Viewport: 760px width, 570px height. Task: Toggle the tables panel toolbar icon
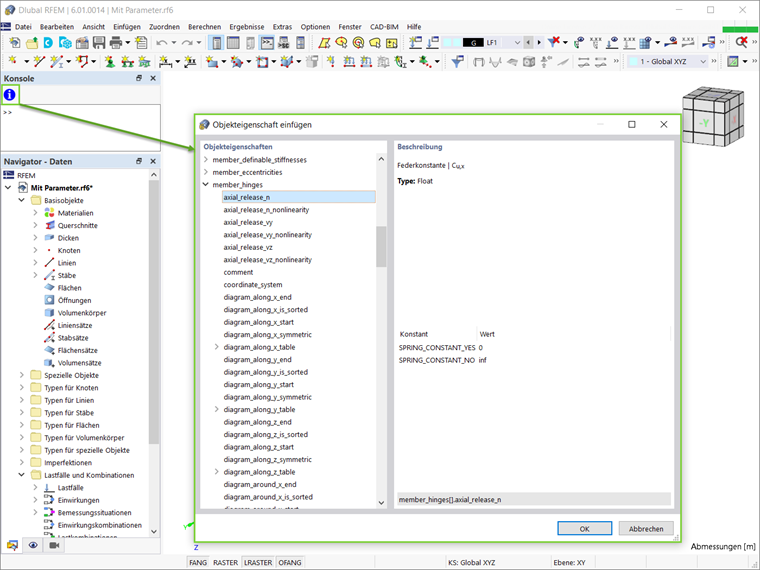(233, 43)
